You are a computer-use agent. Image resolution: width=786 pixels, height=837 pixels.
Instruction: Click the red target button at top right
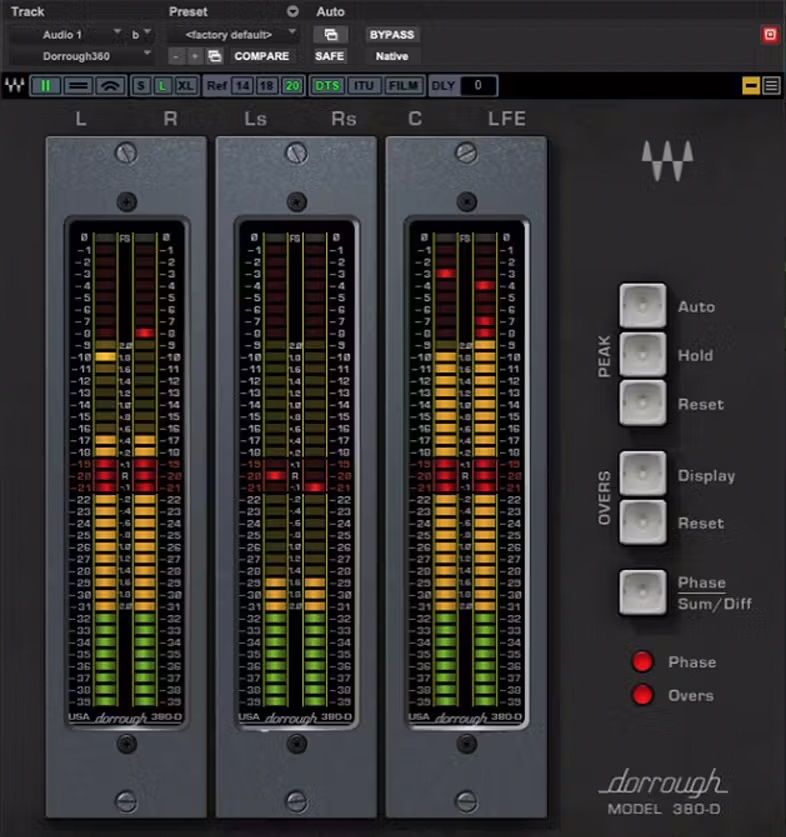click(x=770, y=34)
